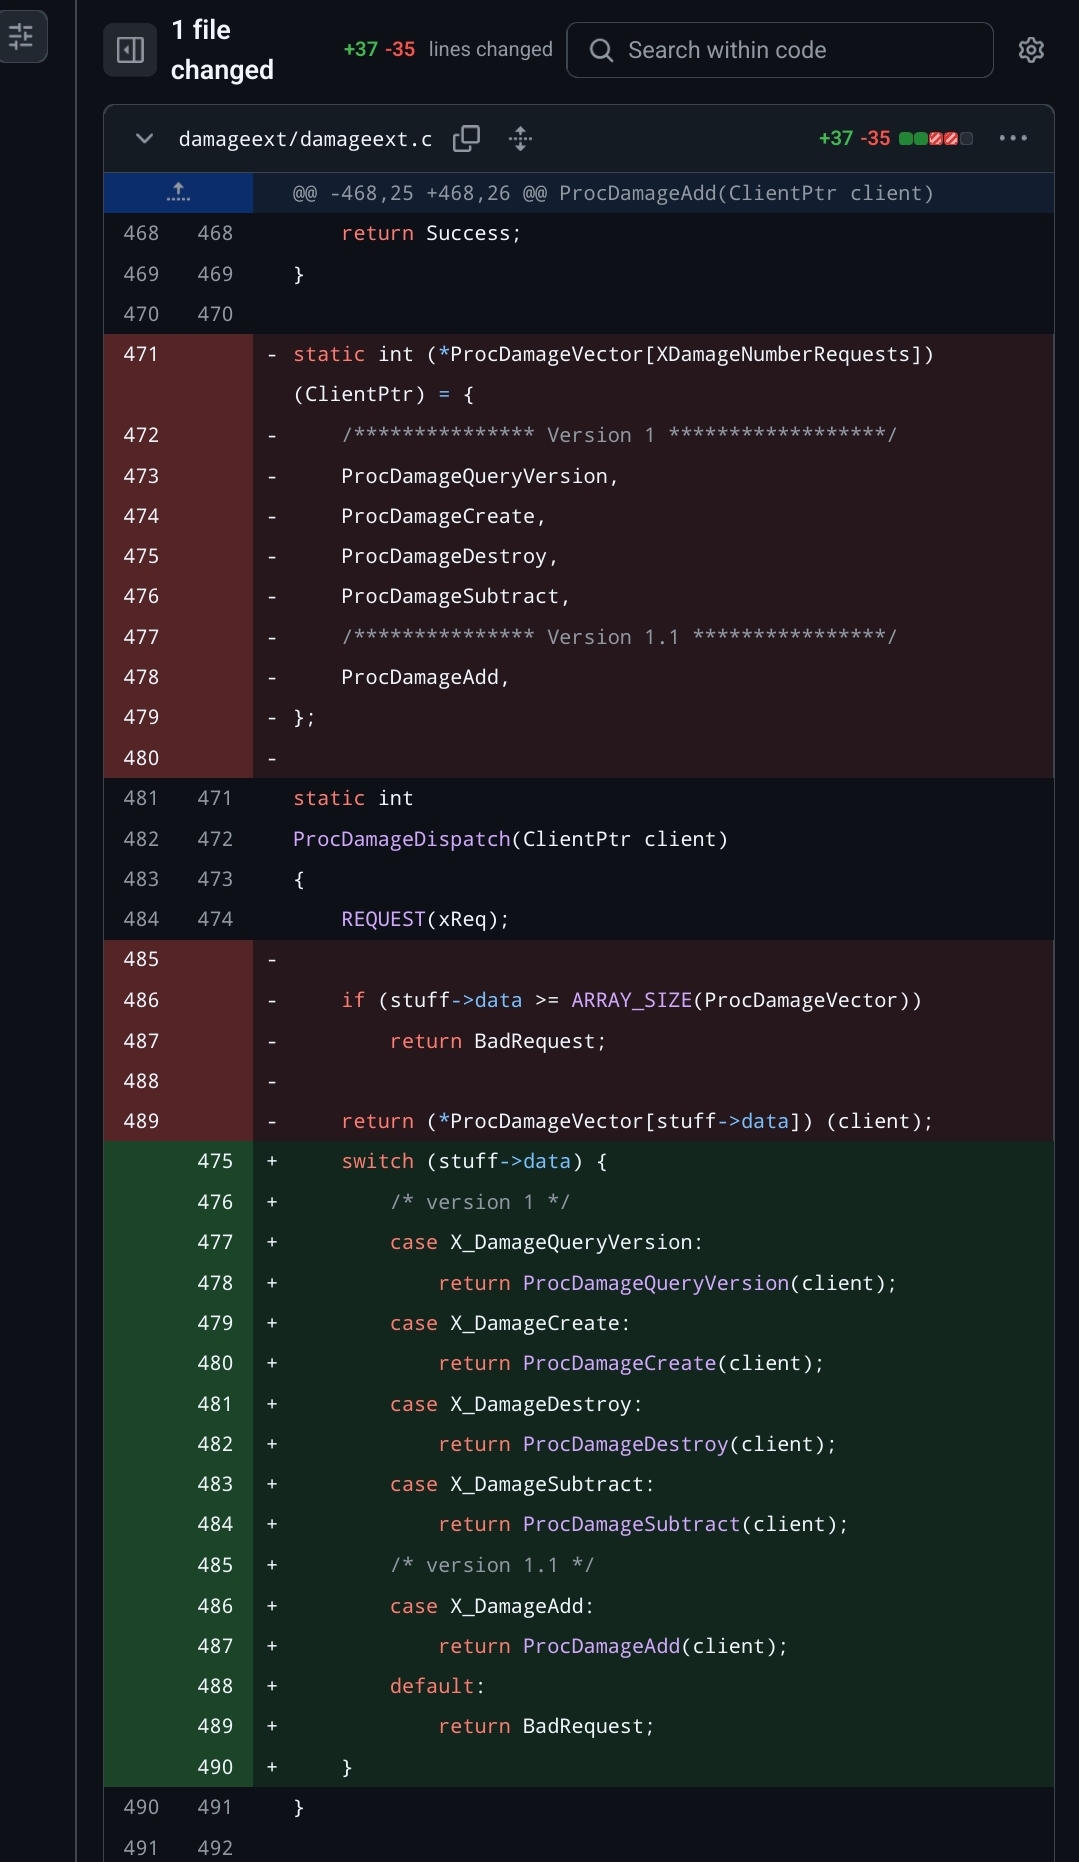This screenshot has width=1079, height=1862.
Task: Copy damageext/damageext.c file path
Action: click(x=466, y=139)
